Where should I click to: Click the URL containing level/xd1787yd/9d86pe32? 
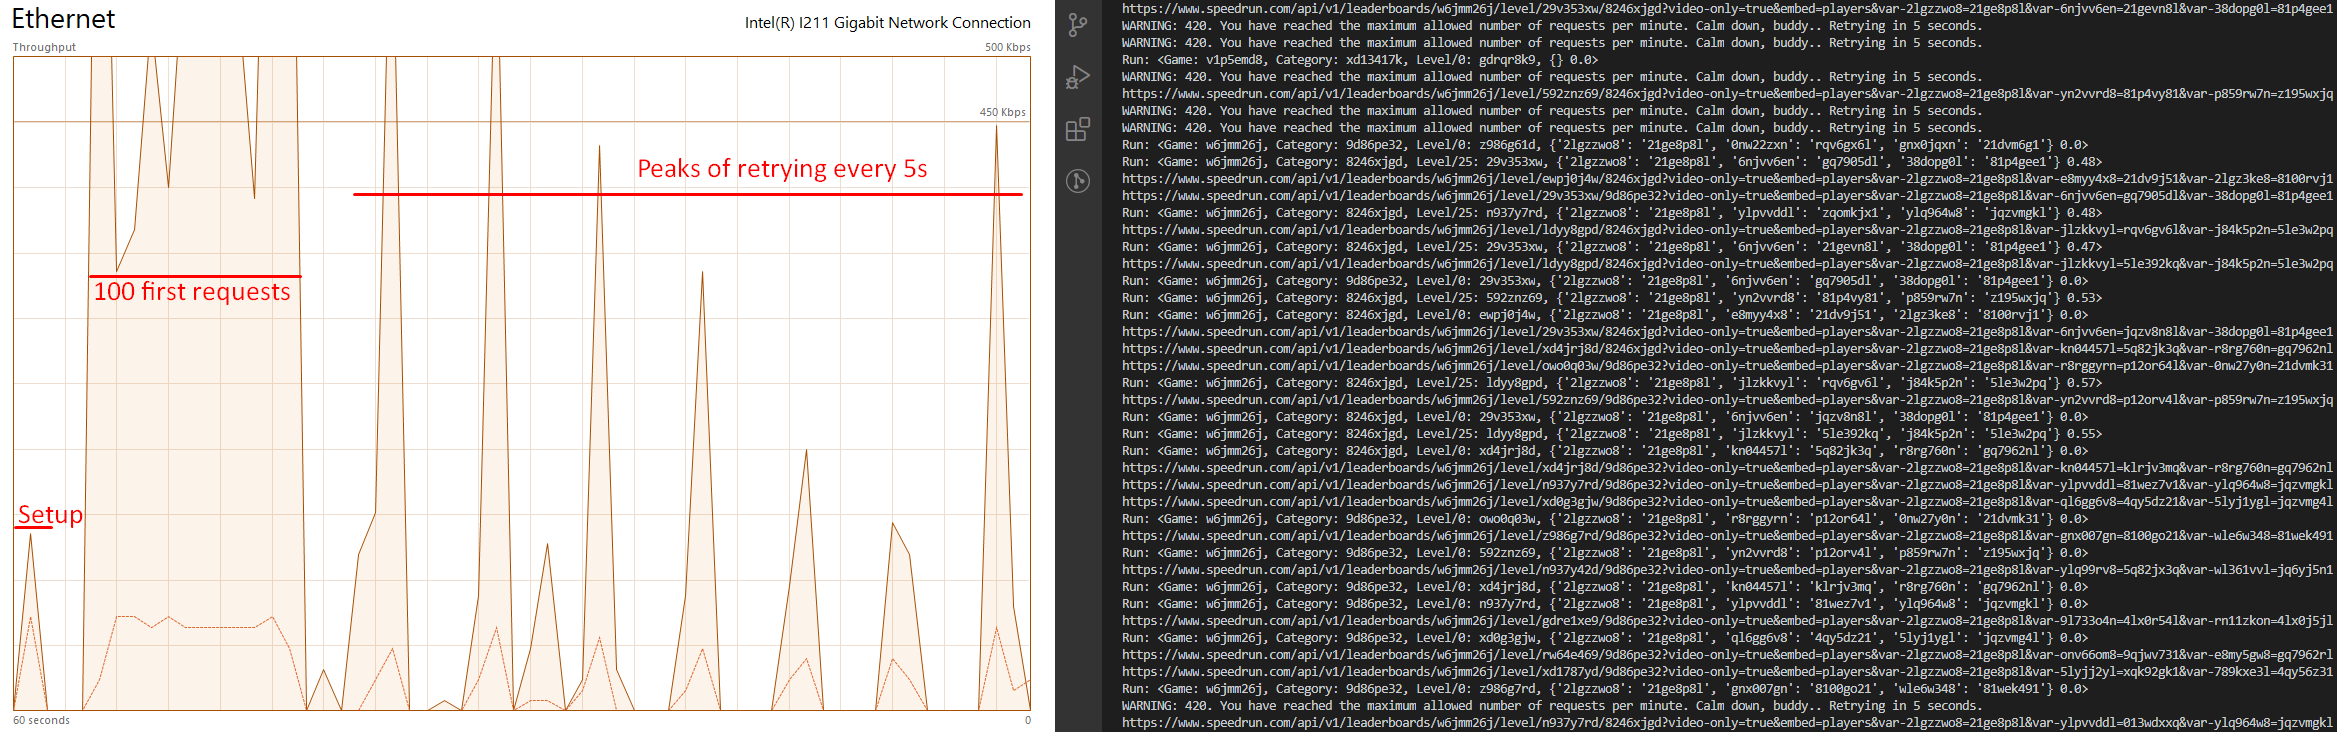pyautogui.click(x=1728, y=672)
